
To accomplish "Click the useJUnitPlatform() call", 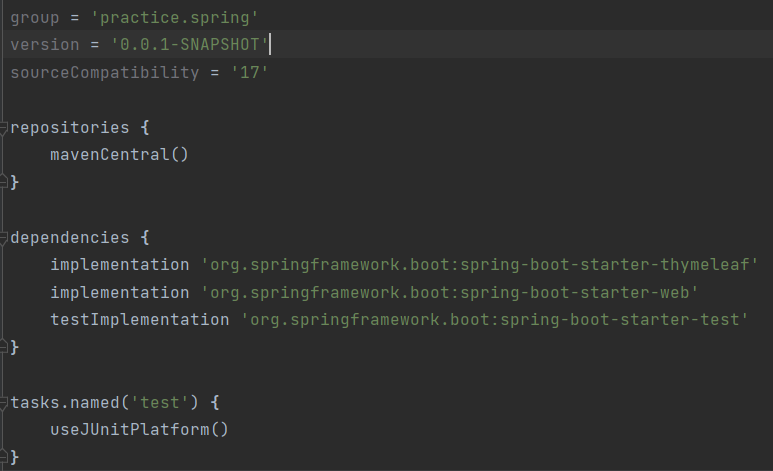I will click(x=140, y=430).
